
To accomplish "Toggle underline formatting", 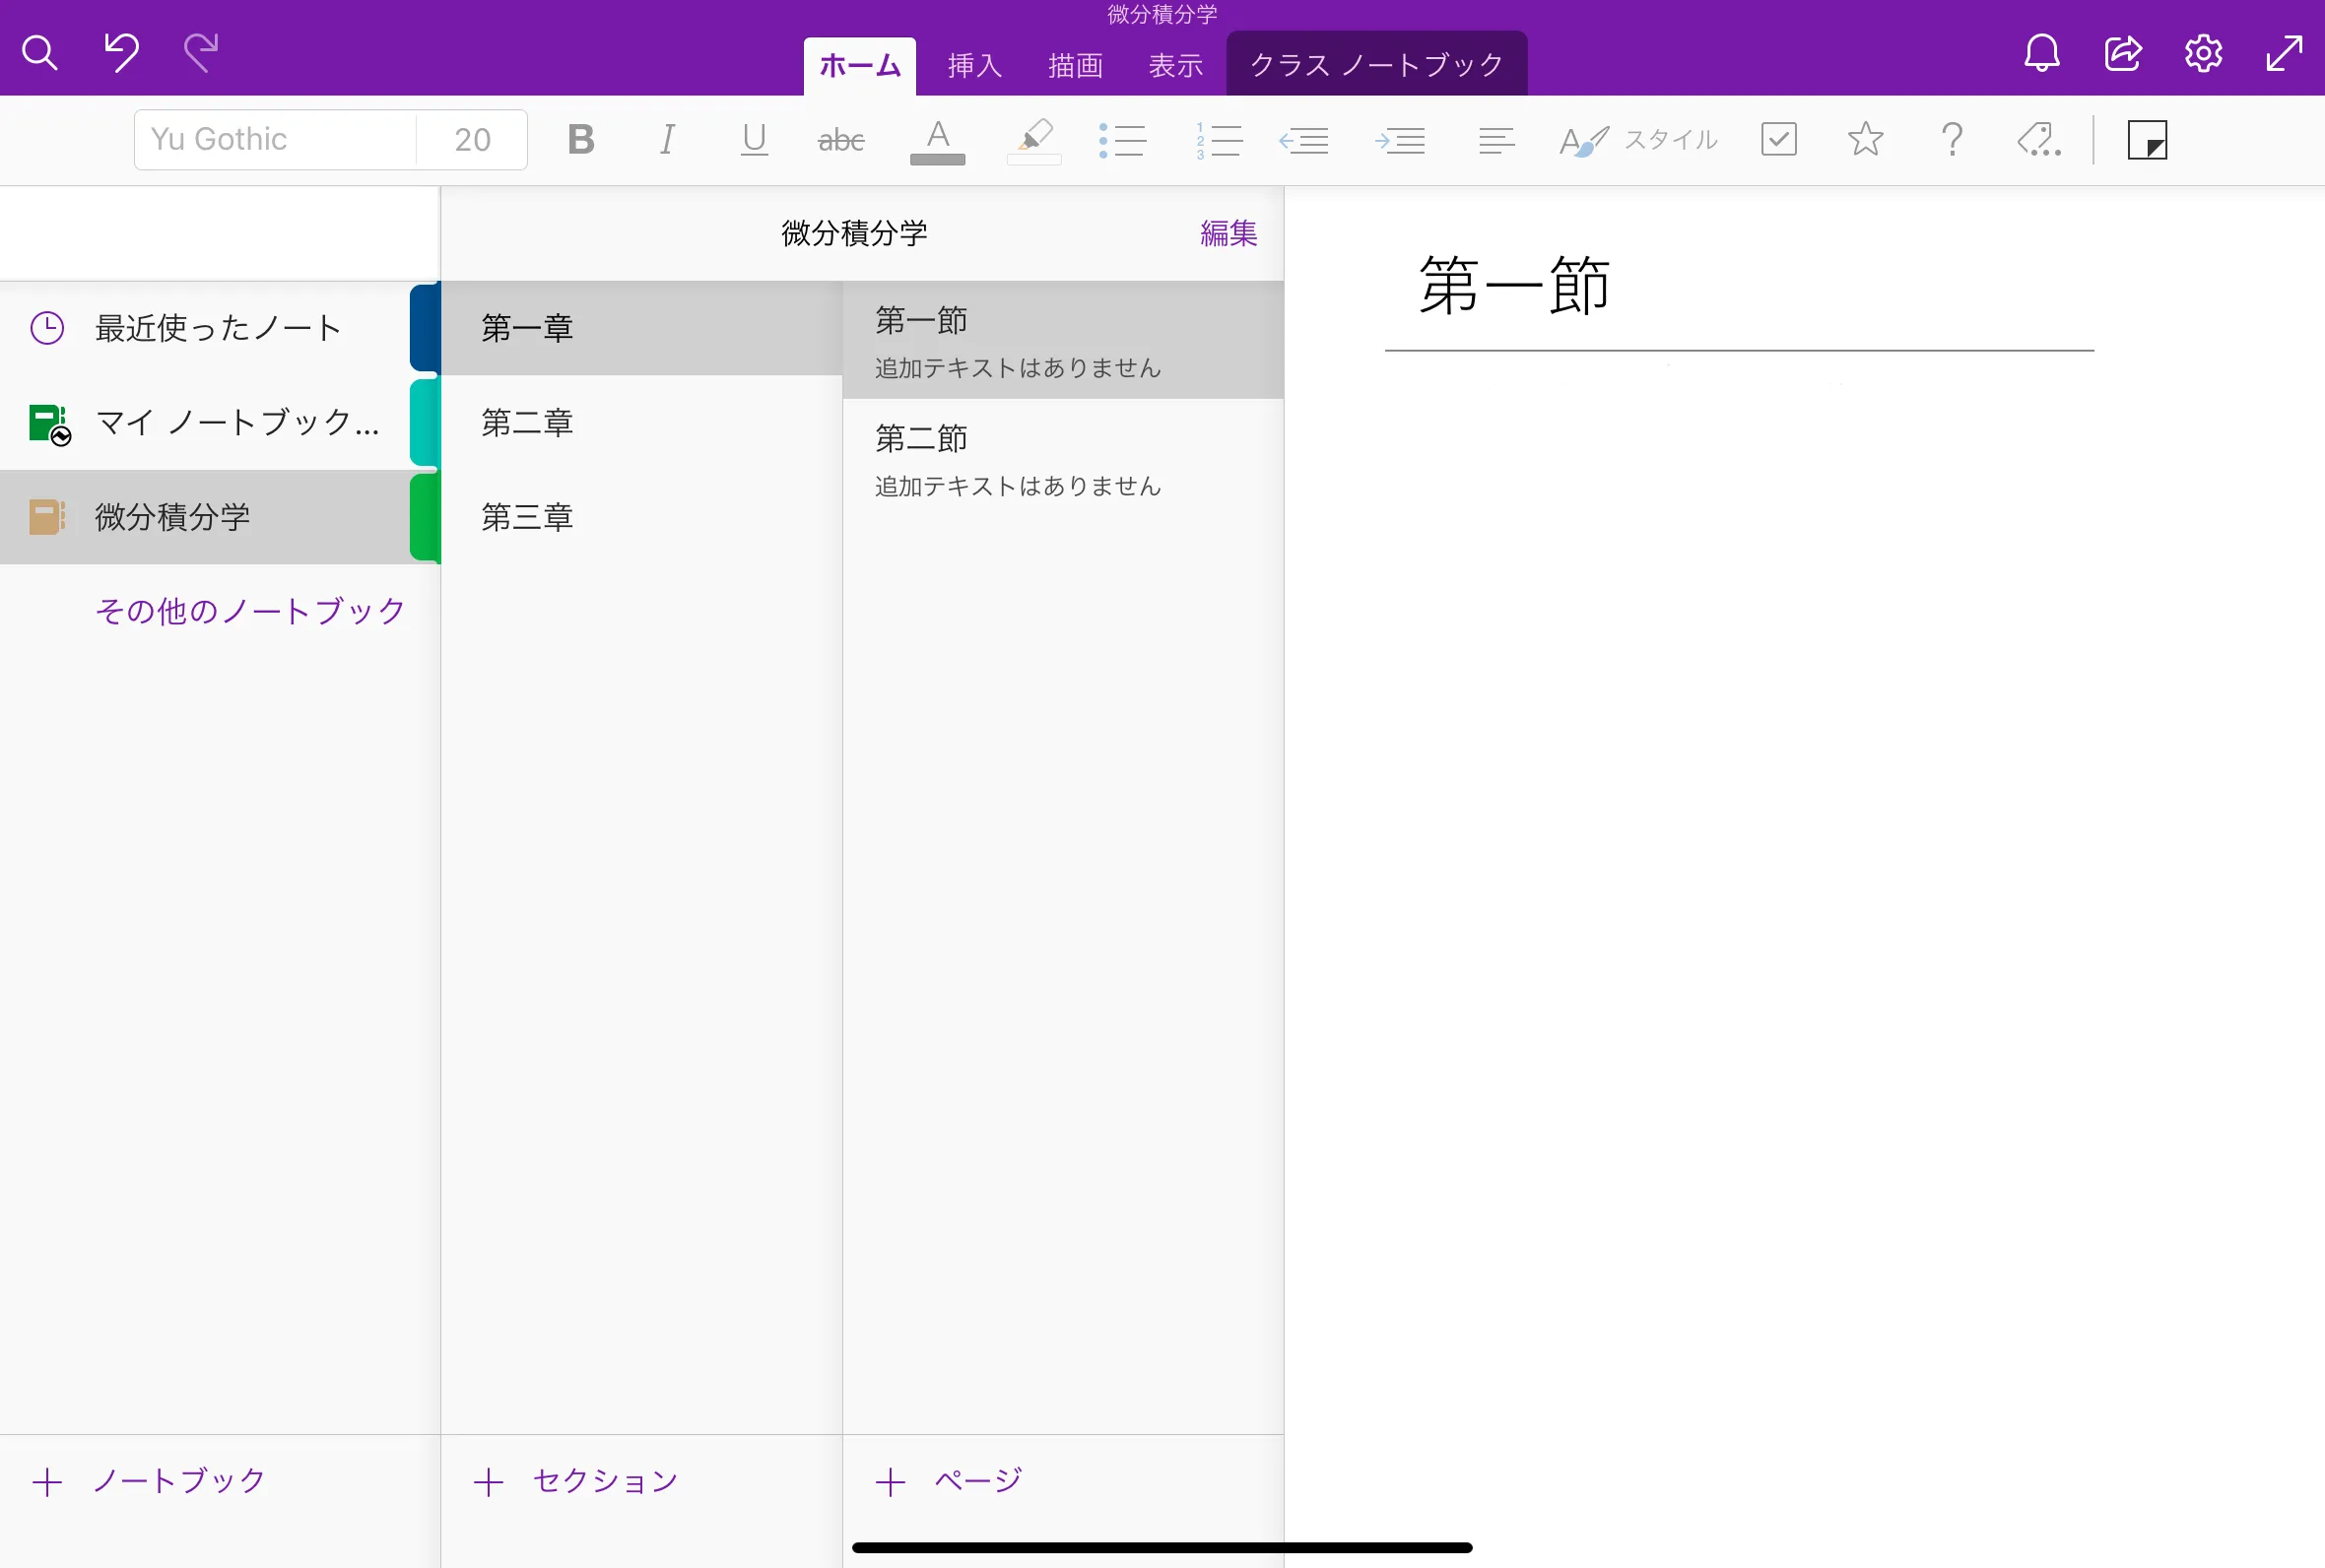I will pos(754,140).
